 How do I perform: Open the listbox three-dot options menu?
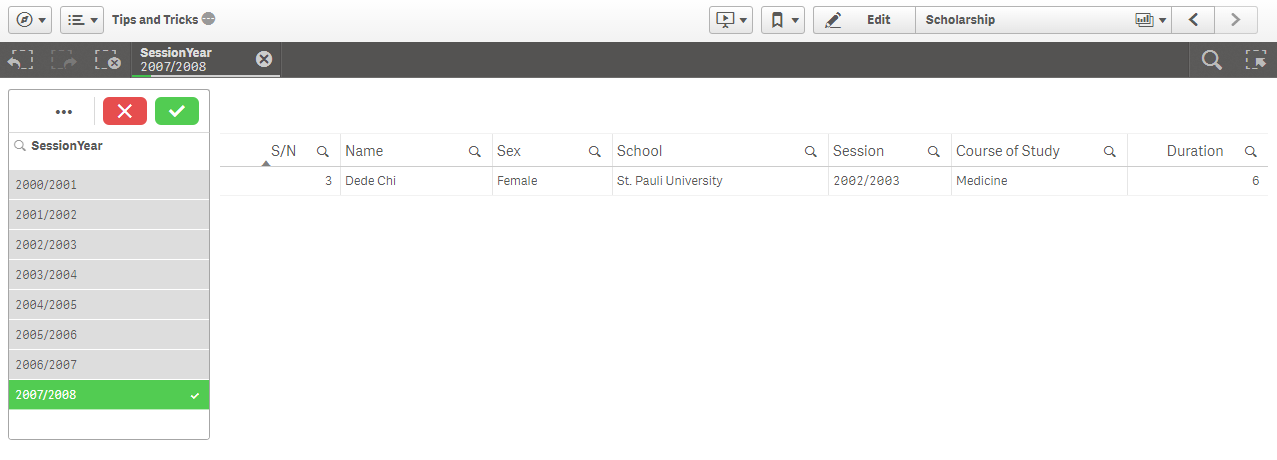click(64, 112)
